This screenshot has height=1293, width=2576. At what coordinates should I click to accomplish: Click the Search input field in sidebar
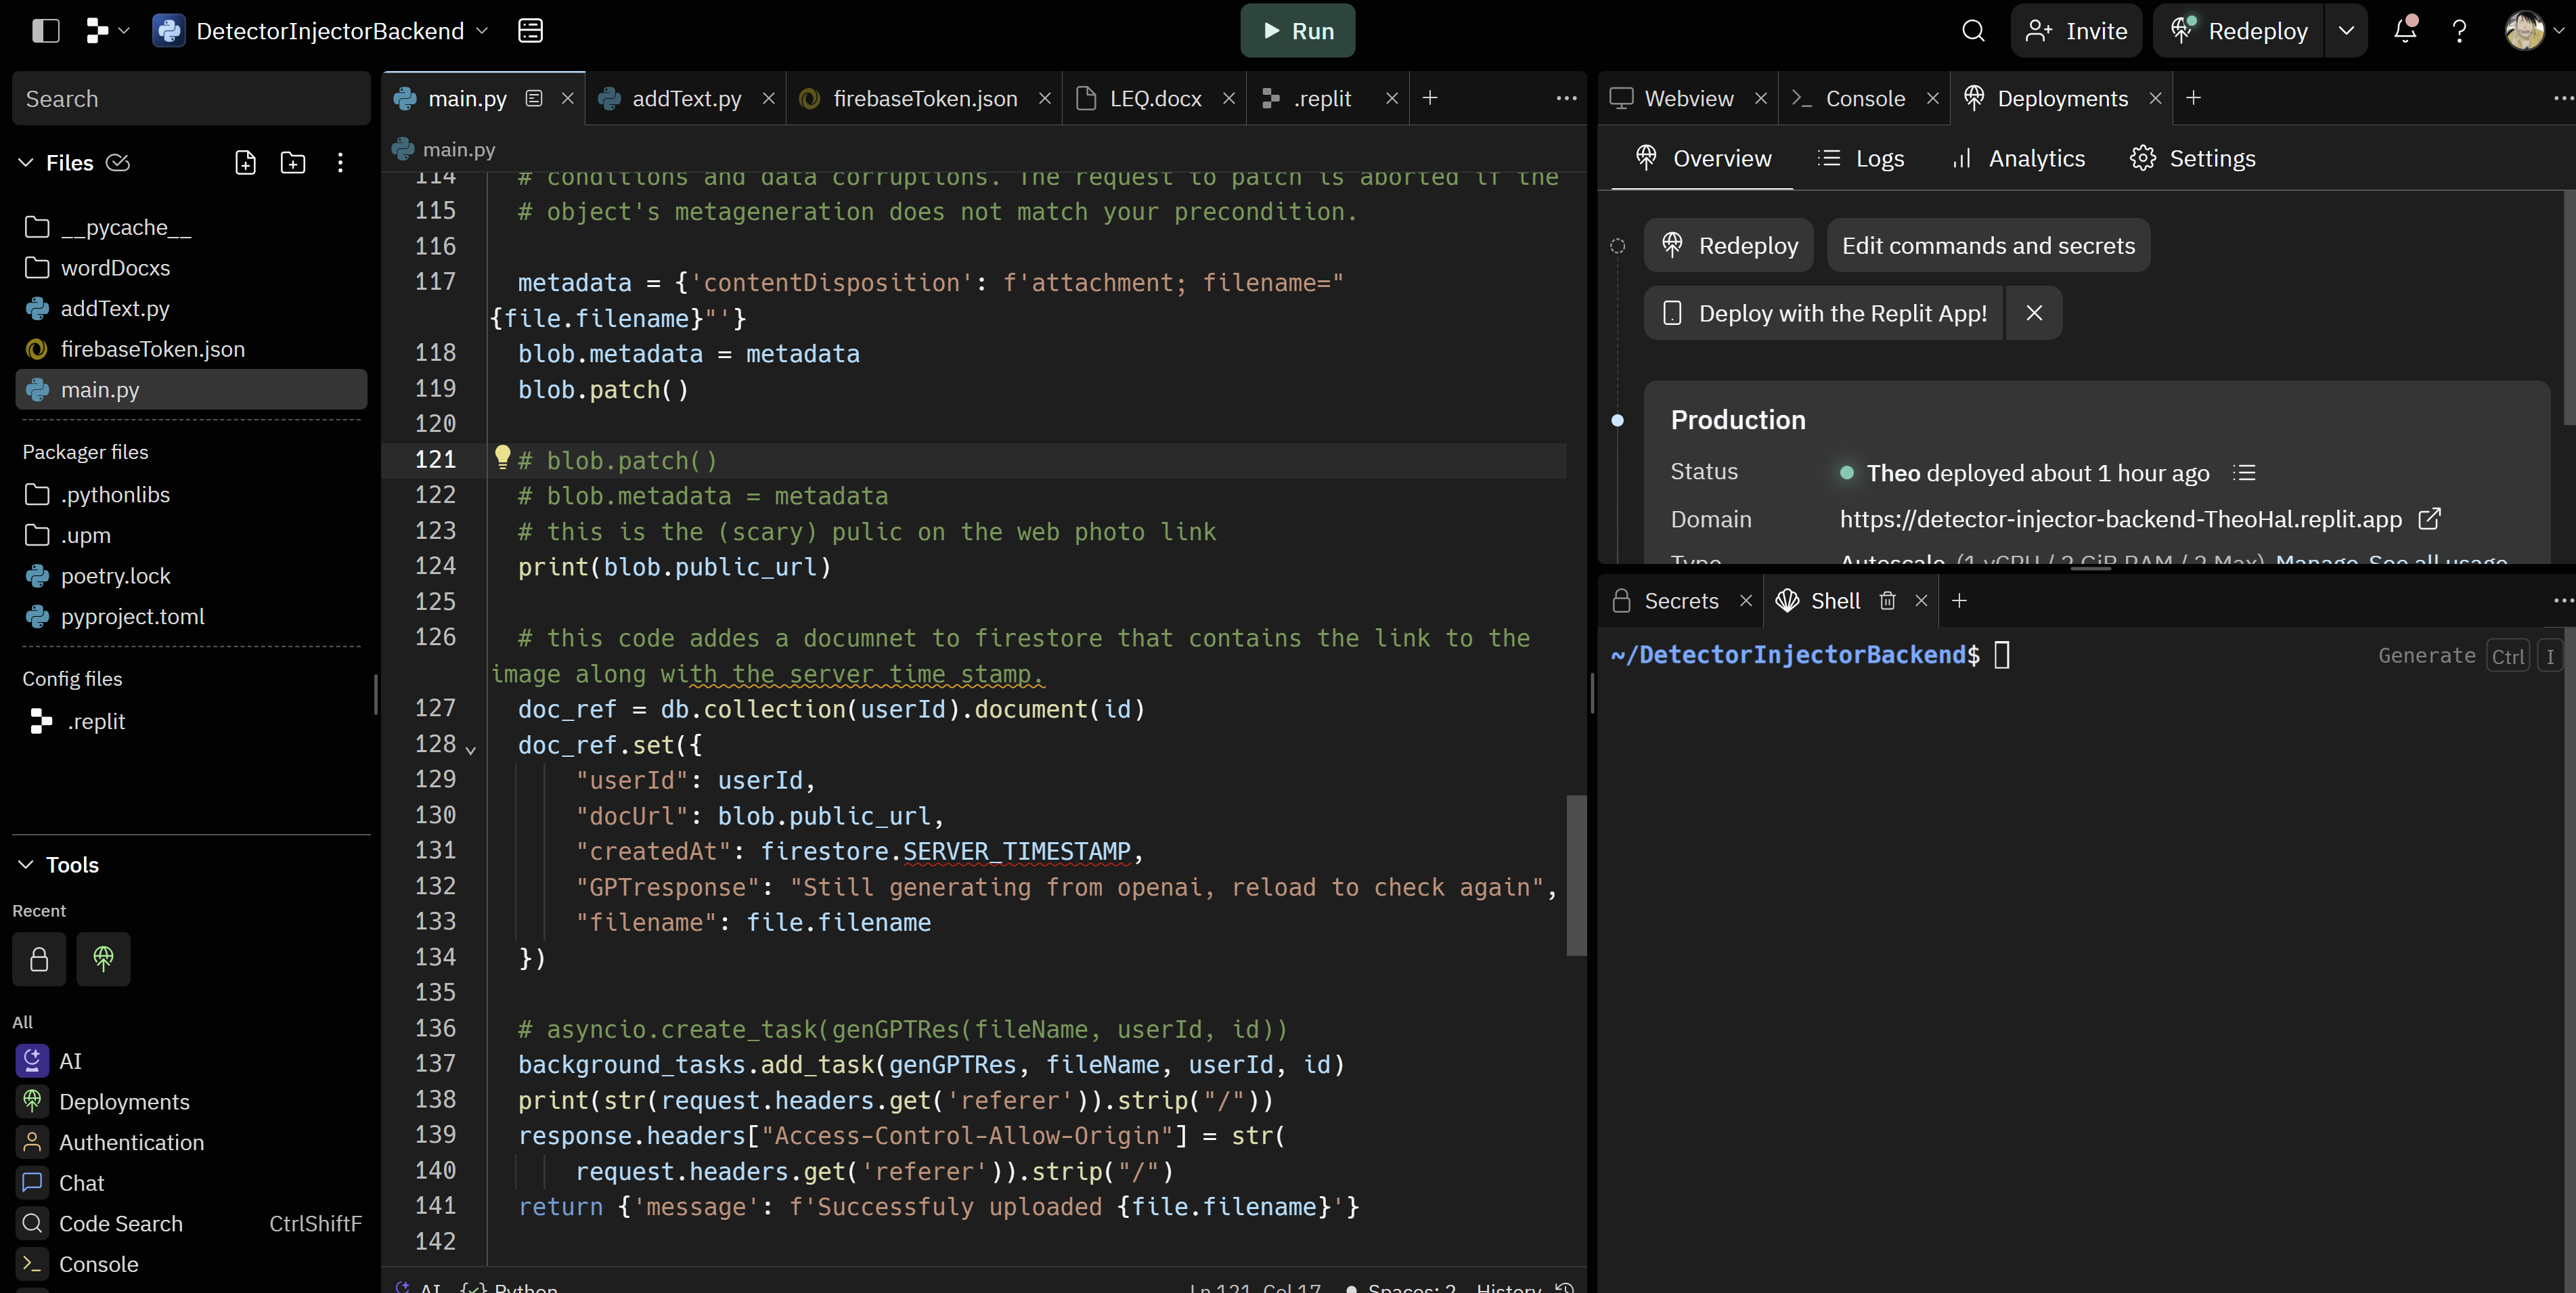190,99
